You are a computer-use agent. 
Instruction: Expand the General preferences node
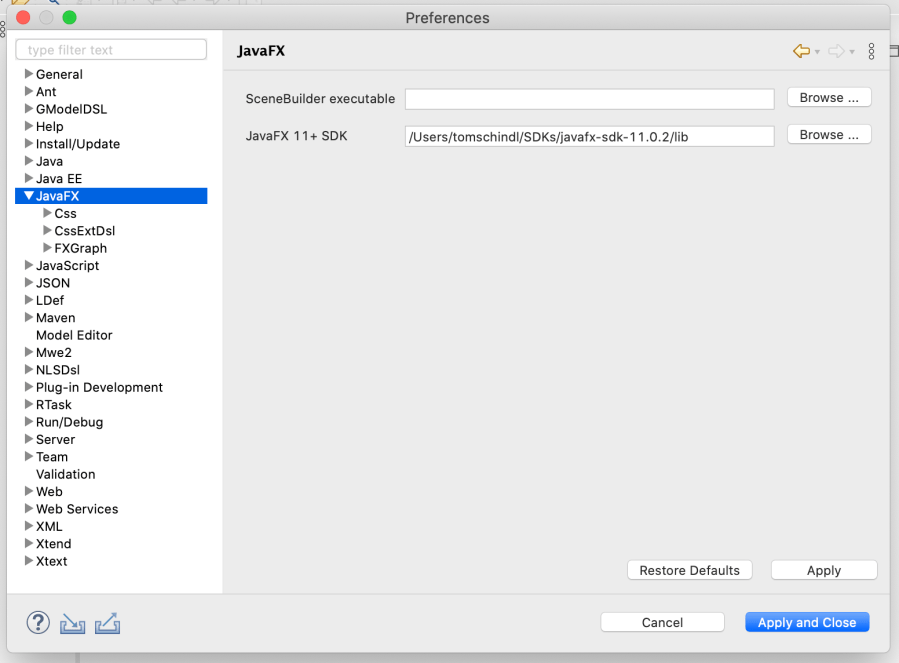28,75
